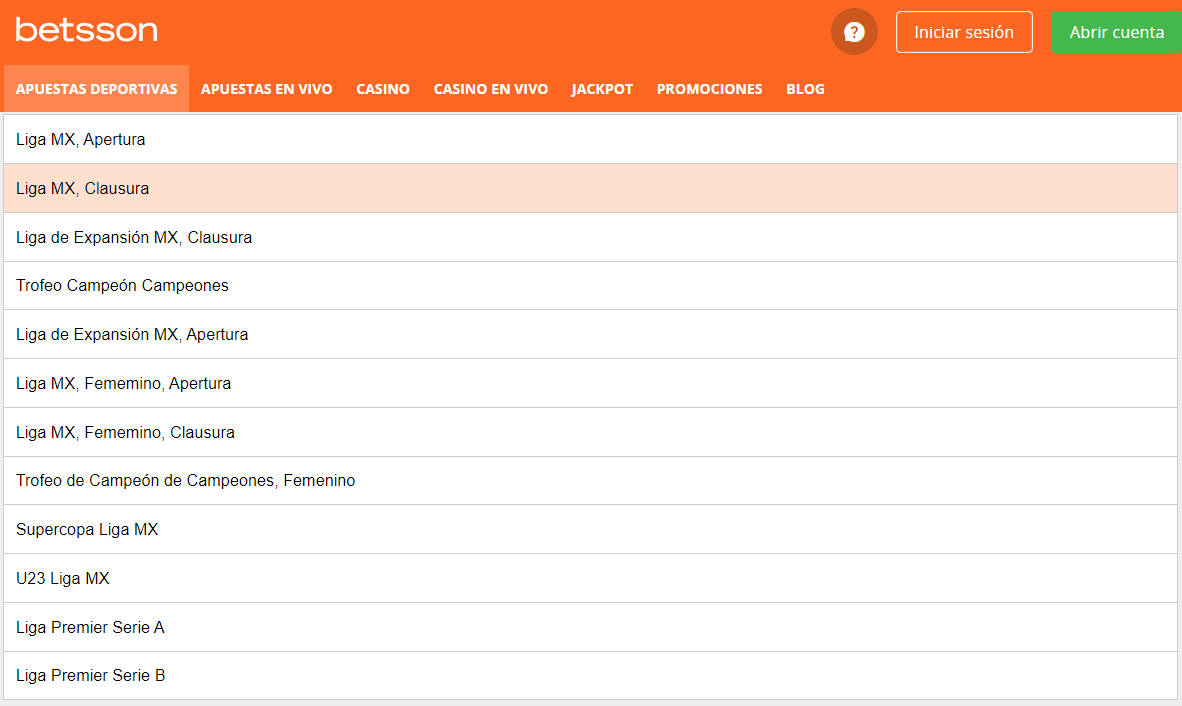This screenshot has height=706, width=1182.
Task: Click Iniciar sesión button
Action: pos(964,32)
